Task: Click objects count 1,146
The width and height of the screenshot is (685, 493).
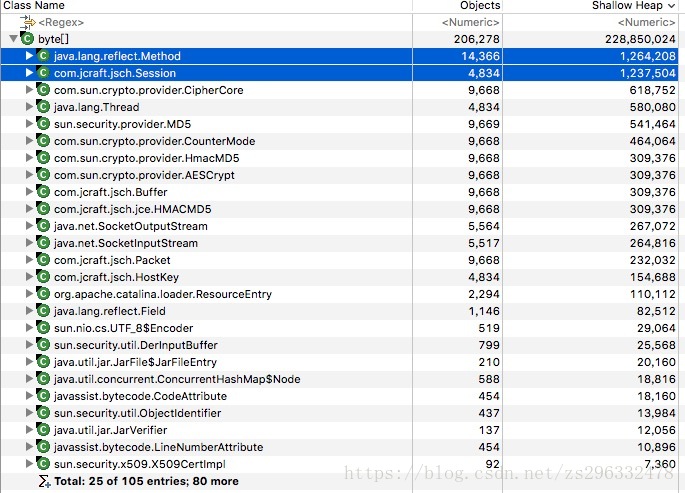Action: point(484,311)
